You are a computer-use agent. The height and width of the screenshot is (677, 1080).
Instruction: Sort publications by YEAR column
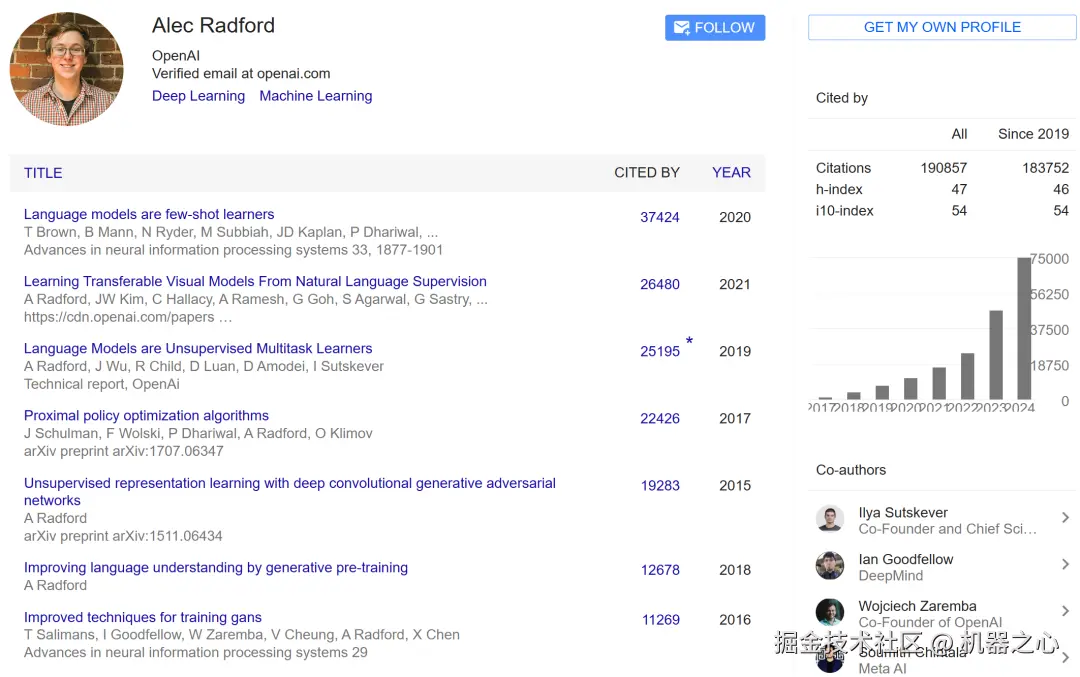(731, 173)
